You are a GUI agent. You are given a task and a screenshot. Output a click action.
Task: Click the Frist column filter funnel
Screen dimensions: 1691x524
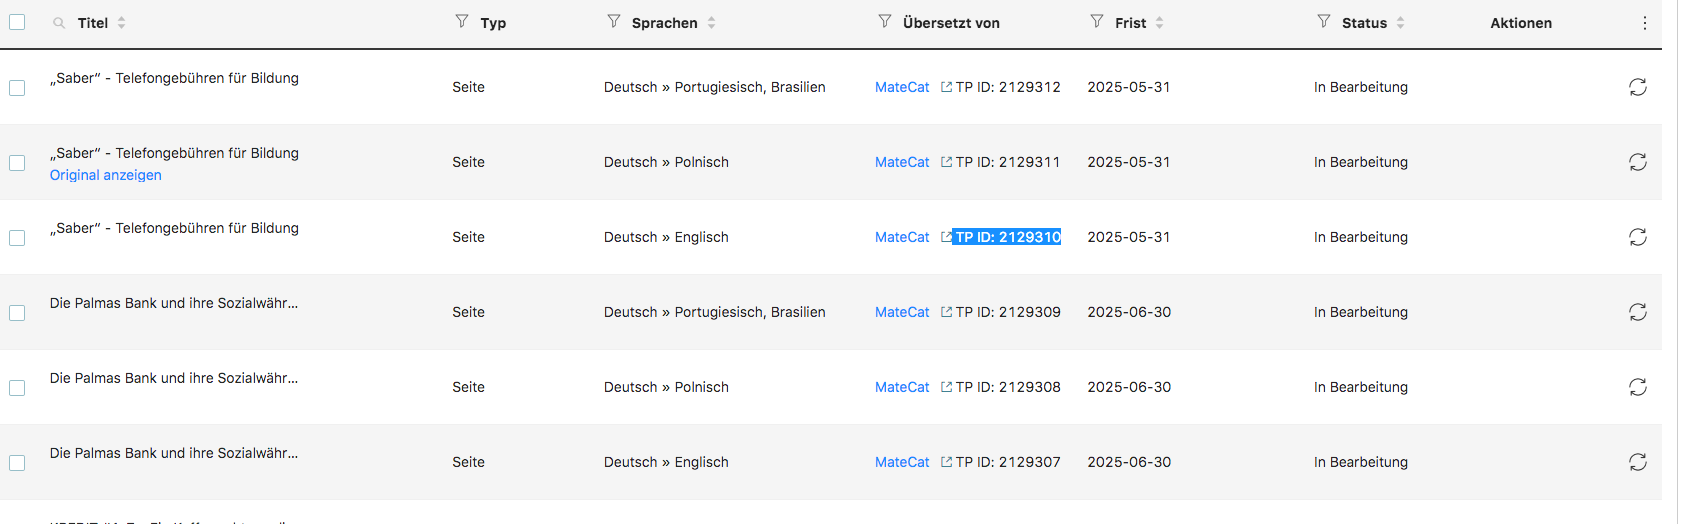pyautogui.click(x=1097, y=21)
